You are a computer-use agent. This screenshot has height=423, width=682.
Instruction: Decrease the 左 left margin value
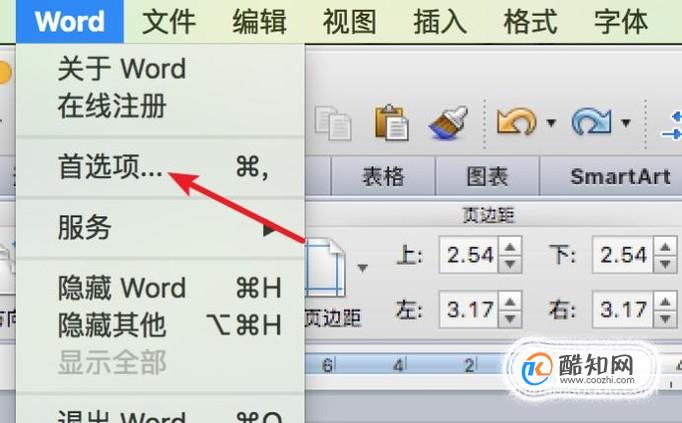tap(510, 319)
